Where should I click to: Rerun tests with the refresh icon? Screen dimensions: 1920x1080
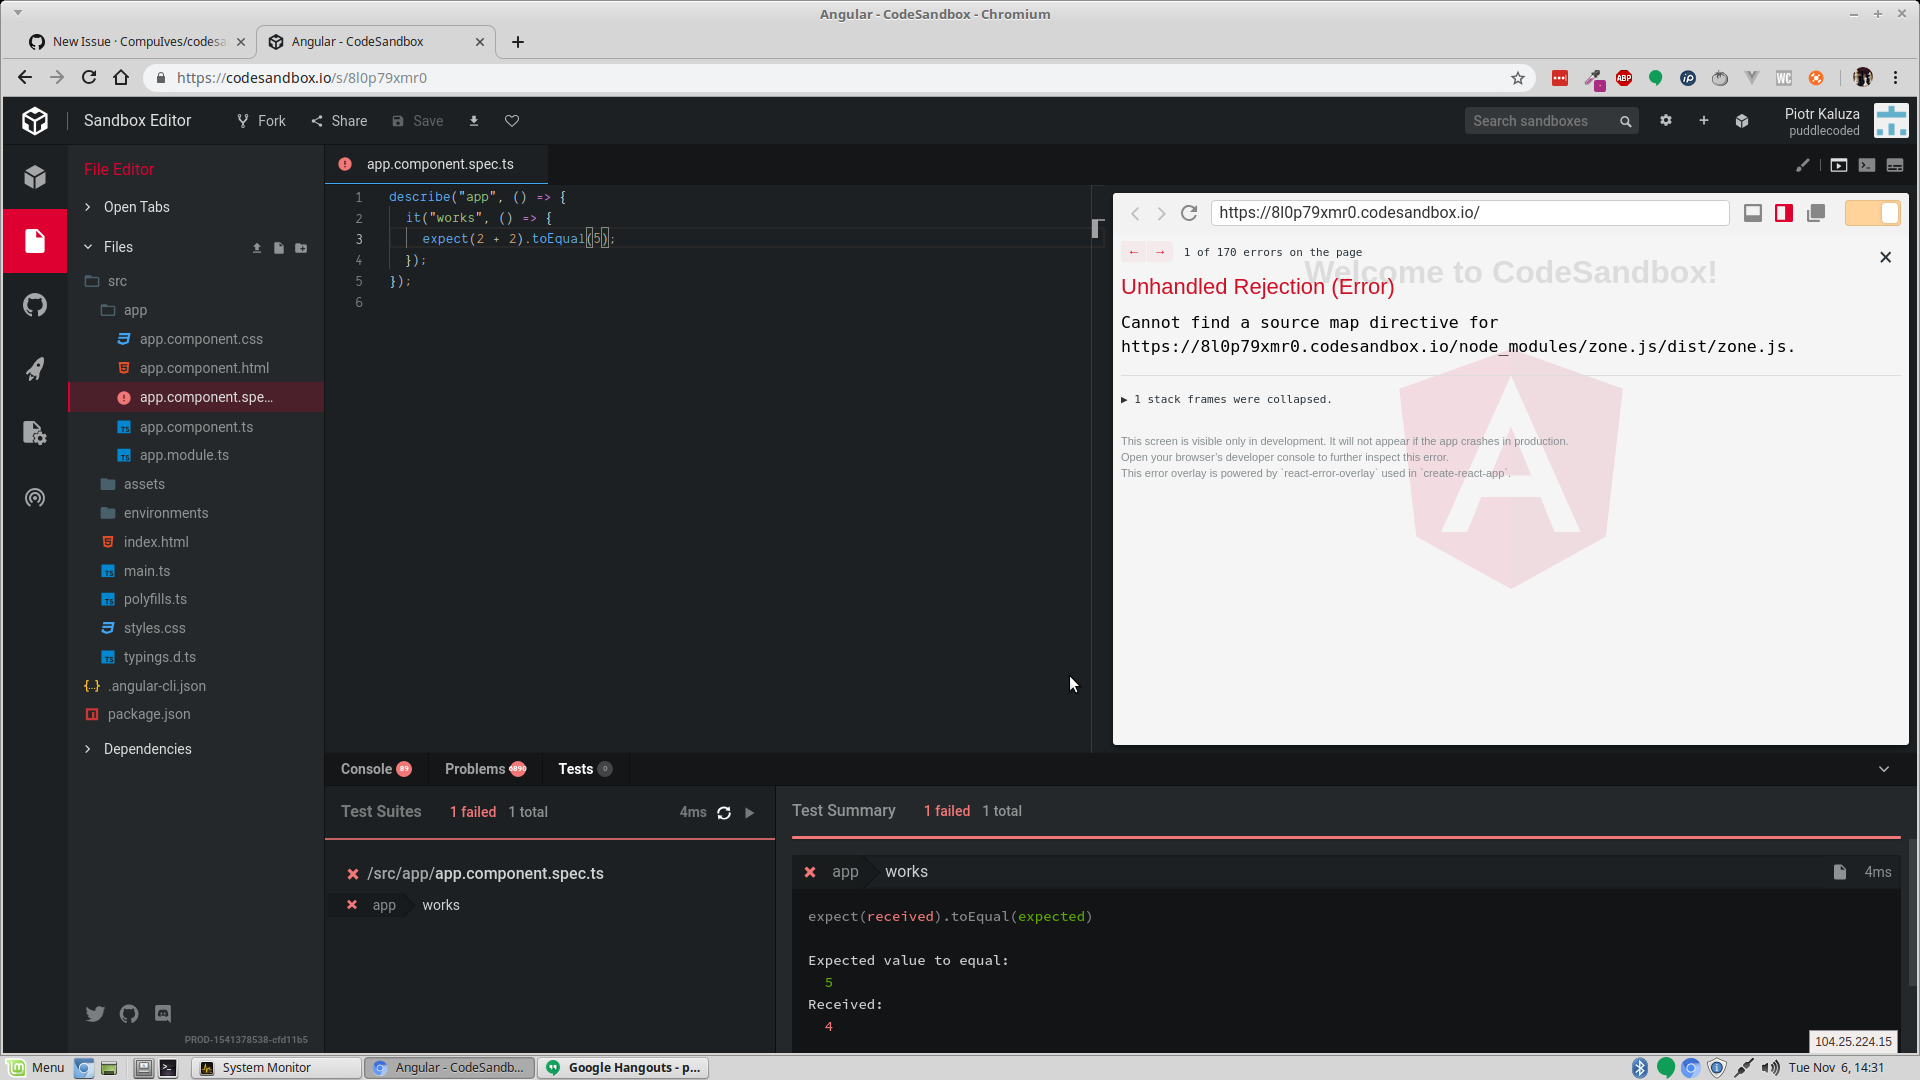coord(723,813)
